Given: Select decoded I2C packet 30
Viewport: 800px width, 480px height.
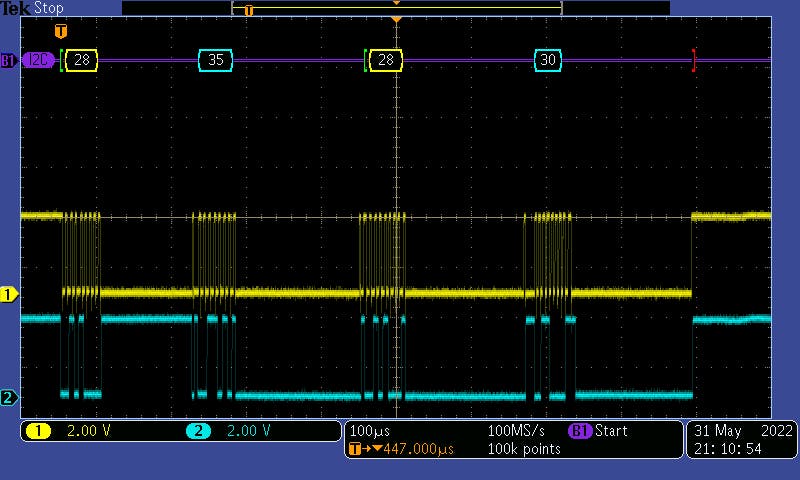Looking at the screenshot, I should pos(547,60).
